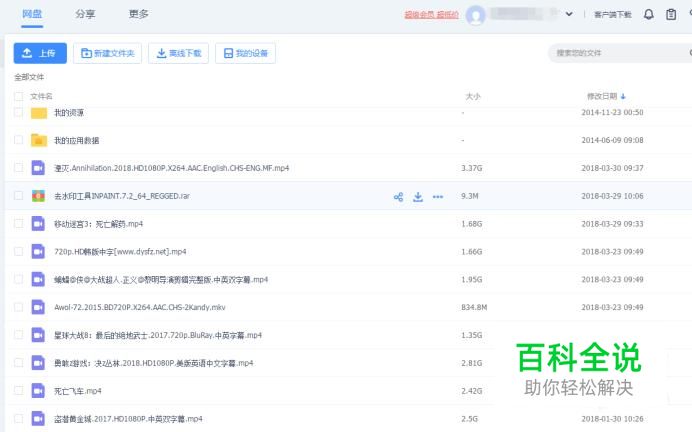Image resolution: width=692 pixels, height=432 pixels.
Task: Open the 我的资源 folder name
Action: 69,113
